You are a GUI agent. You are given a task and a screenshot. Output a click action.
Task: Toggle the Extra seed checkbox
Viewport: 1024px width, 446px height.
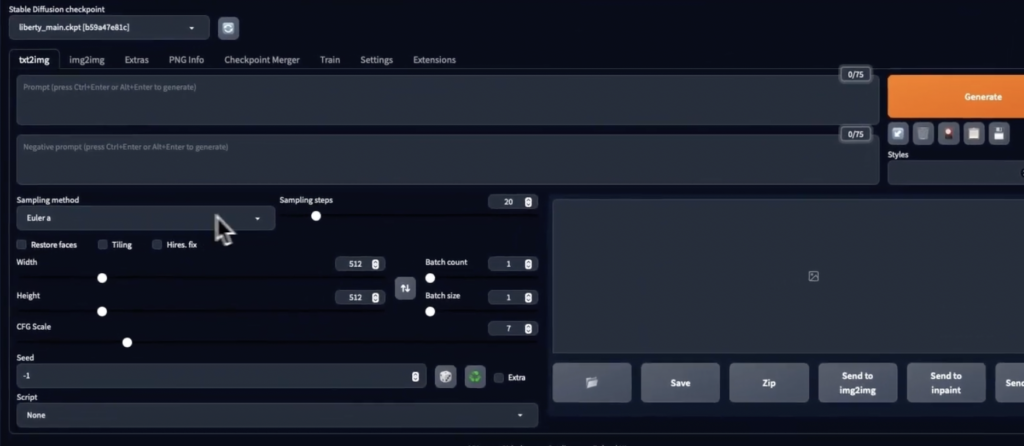(499, 377)
